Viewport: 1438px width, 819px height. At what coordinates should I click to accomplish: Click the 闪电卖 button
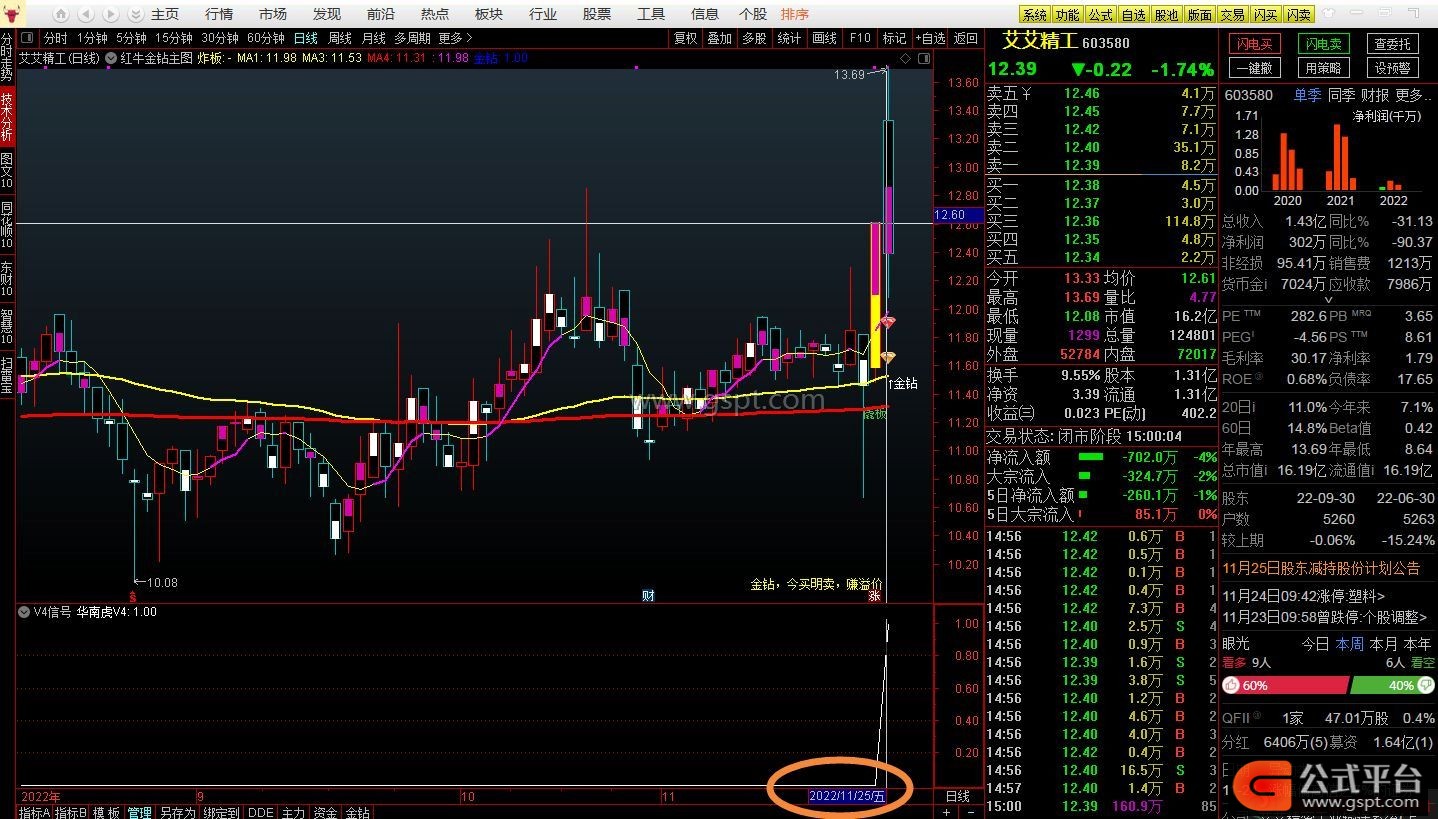pos(1322,44)
